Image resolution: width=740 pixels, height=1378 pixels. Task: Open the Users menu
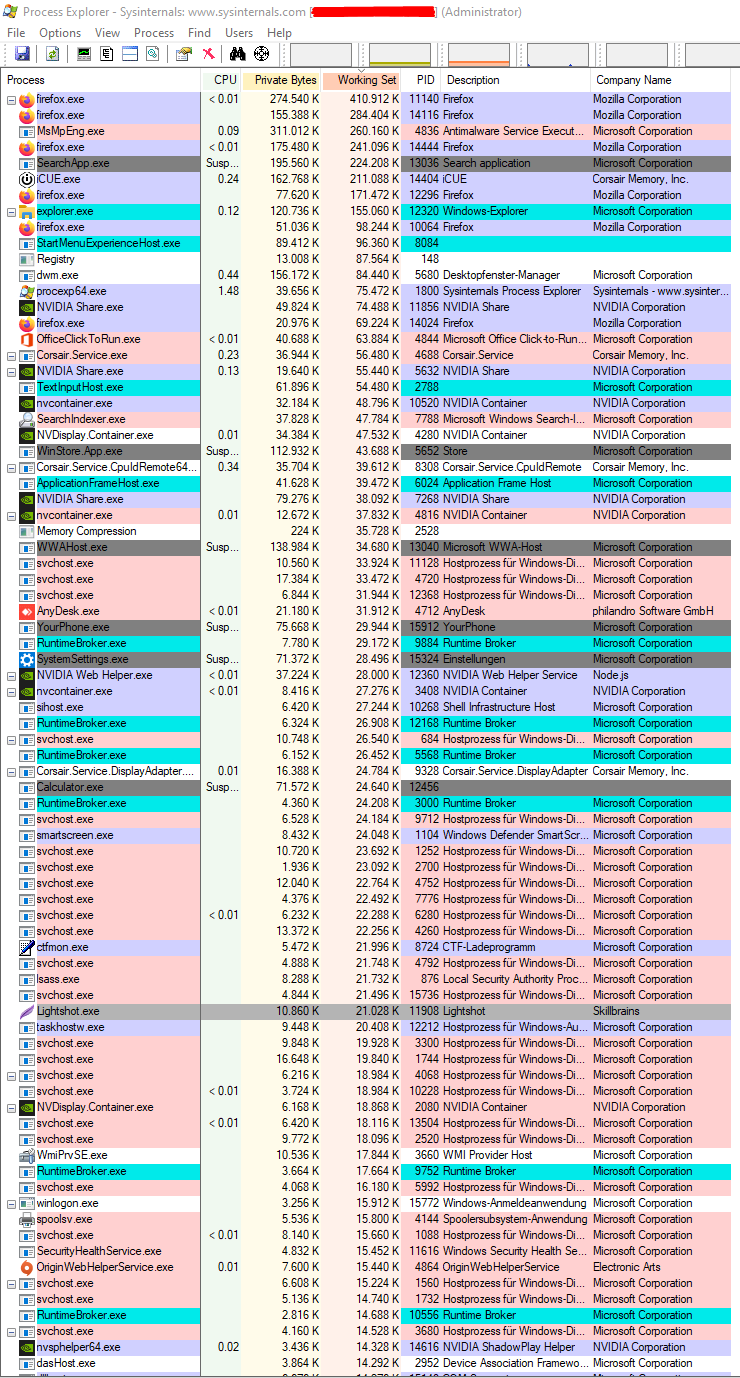(239, 33)
